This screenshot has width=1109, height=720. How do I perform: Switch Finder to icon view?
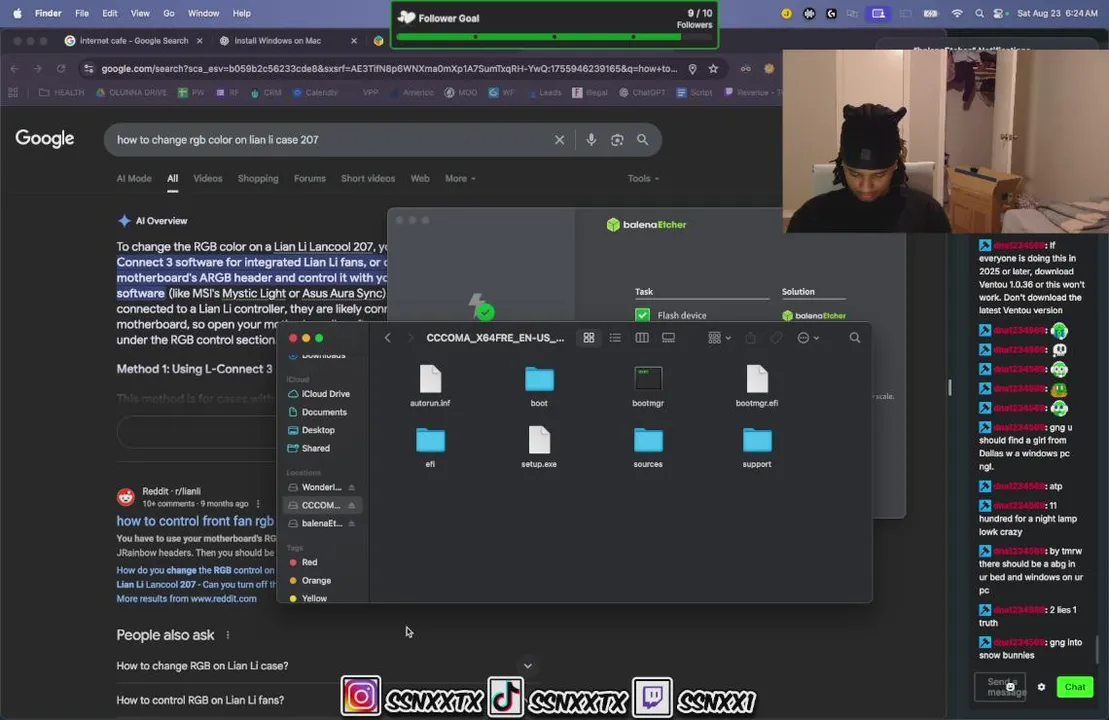[x=588, y=338]
